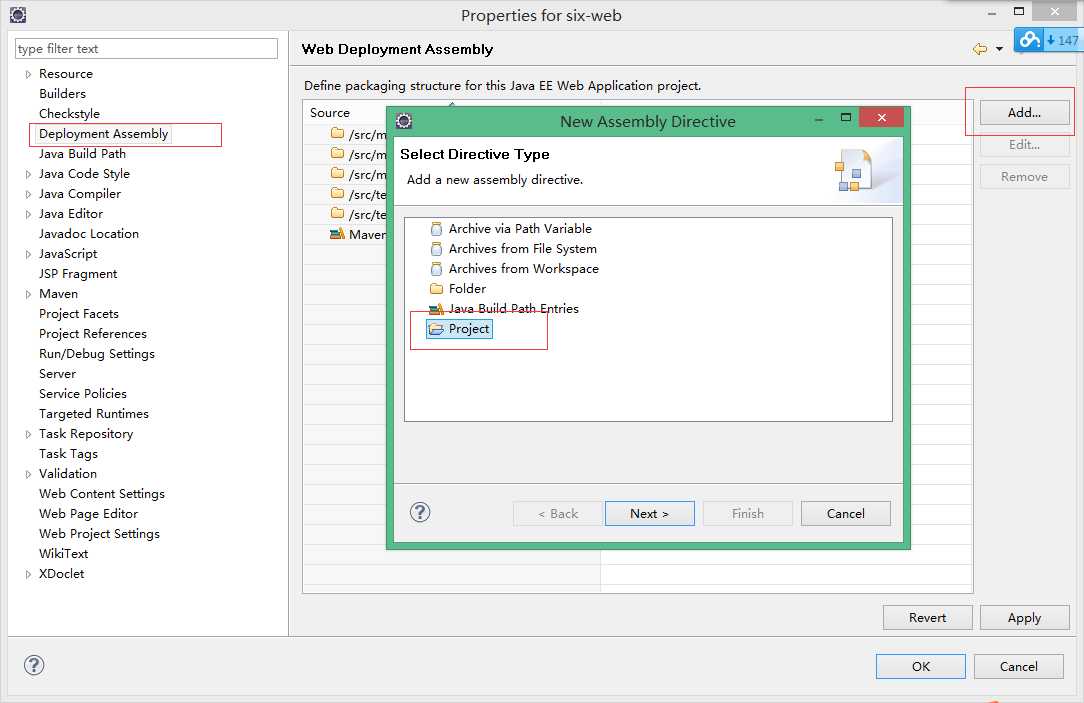Select JSP Fragment item
Image resolution: width=1084 pixels, height=703 pixels.
[77, 274]
